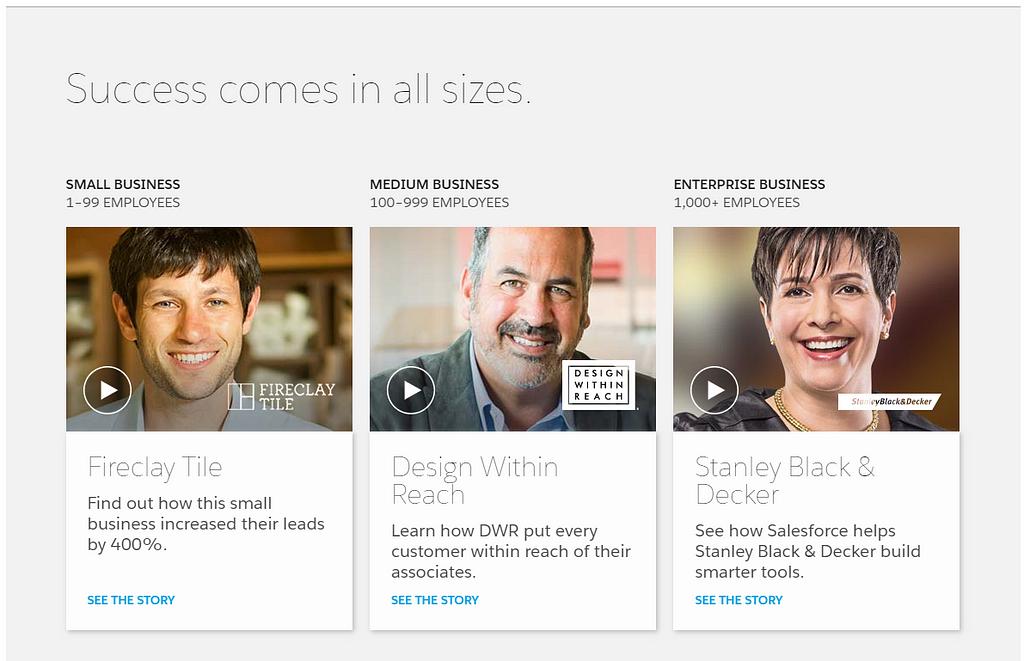Select the Stanley Black & Decker card title
This screenshot has width=1024, height=661.
[784, 480]
